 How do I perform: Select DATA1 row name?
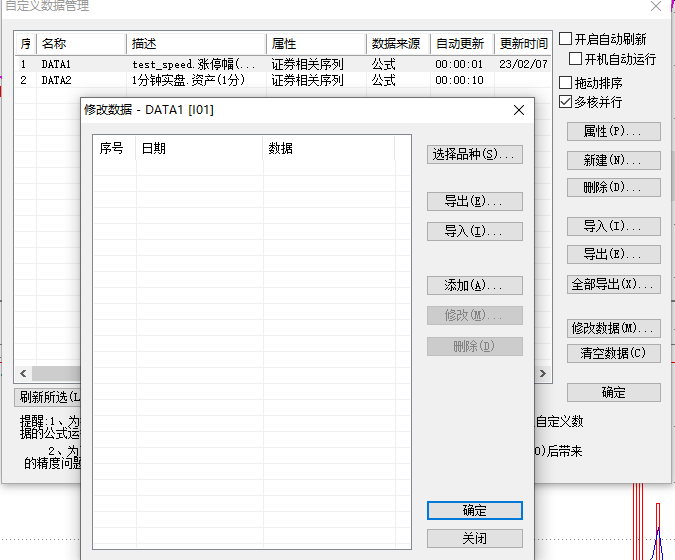pyautogui.click(x=56, y=64)
